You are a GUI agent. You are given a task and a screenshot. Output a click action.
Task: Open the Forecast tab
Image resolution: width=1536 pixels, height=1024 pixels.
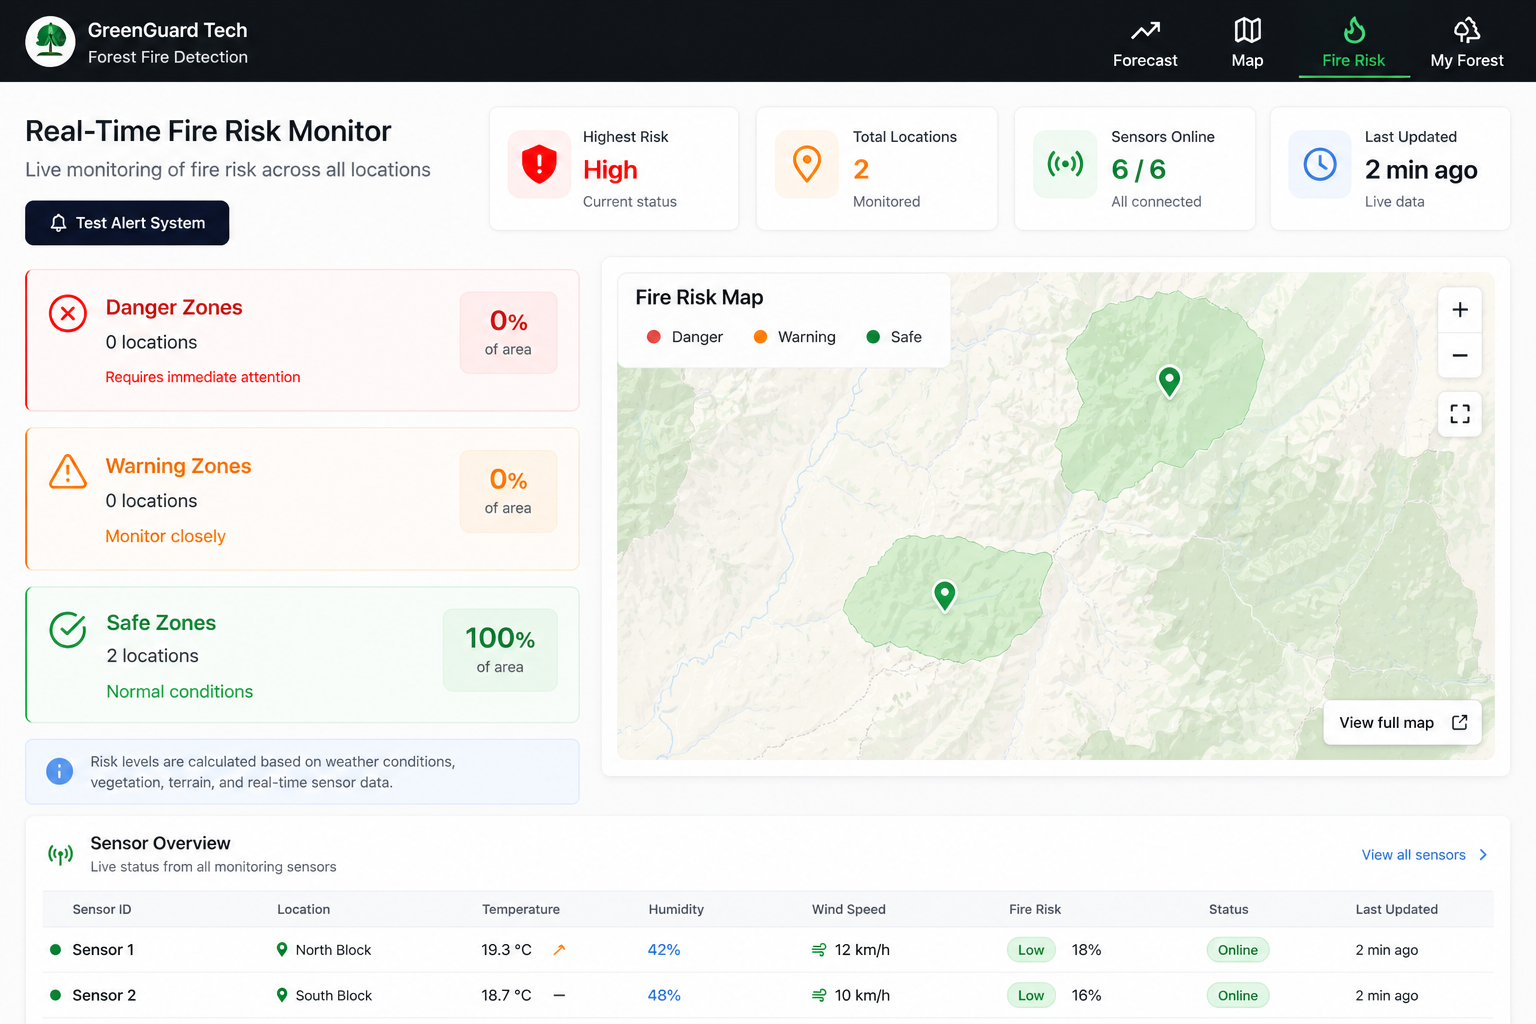tap(1145, 43)
